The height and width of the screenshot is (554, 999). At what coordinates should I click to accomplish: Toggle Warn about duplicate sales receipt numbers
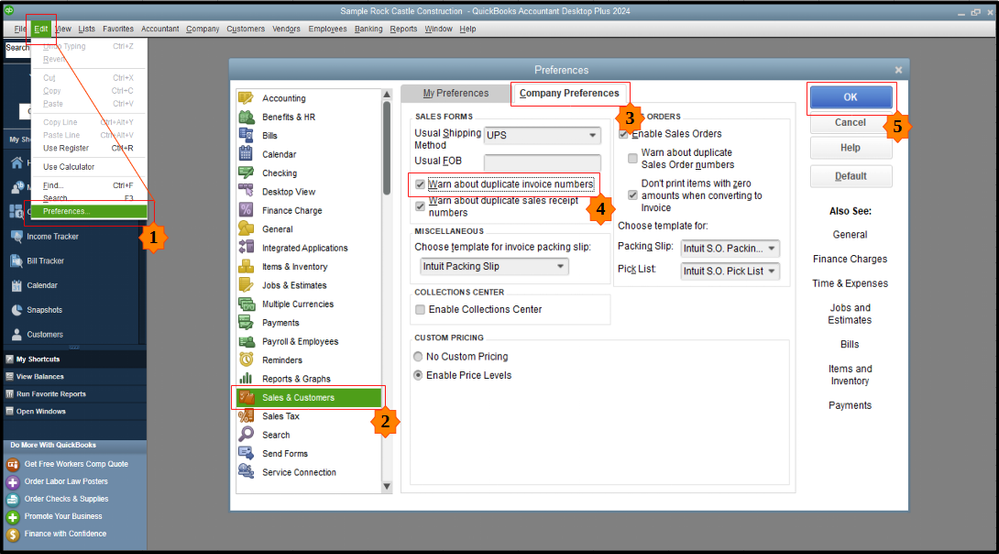[x=420, y=206]
